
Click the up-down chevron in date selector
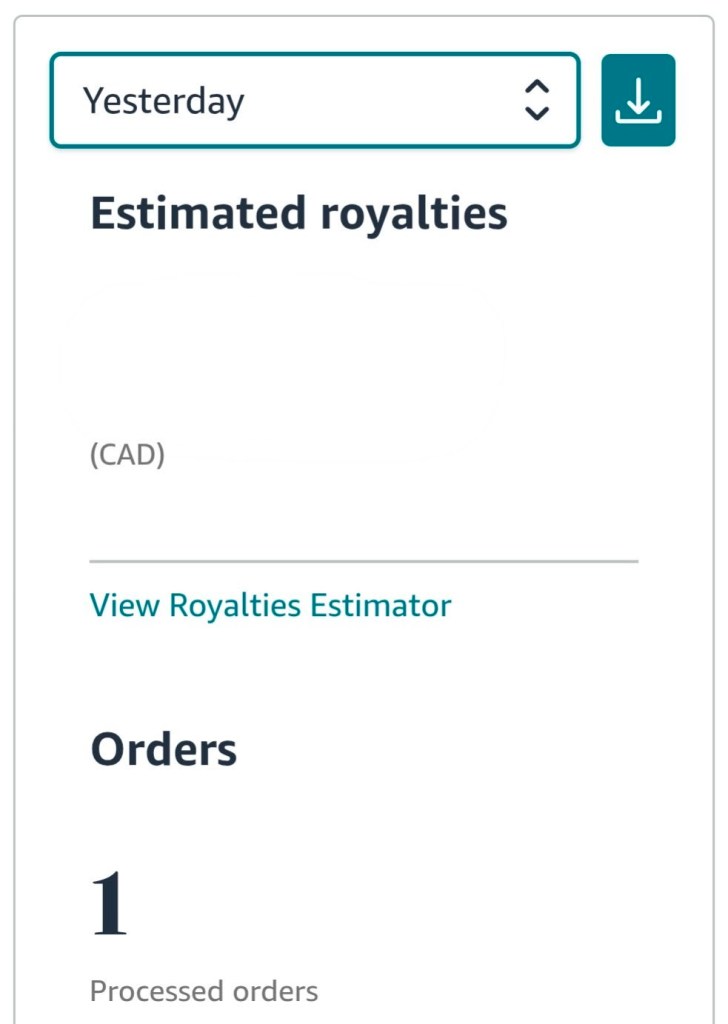(537, 100)
